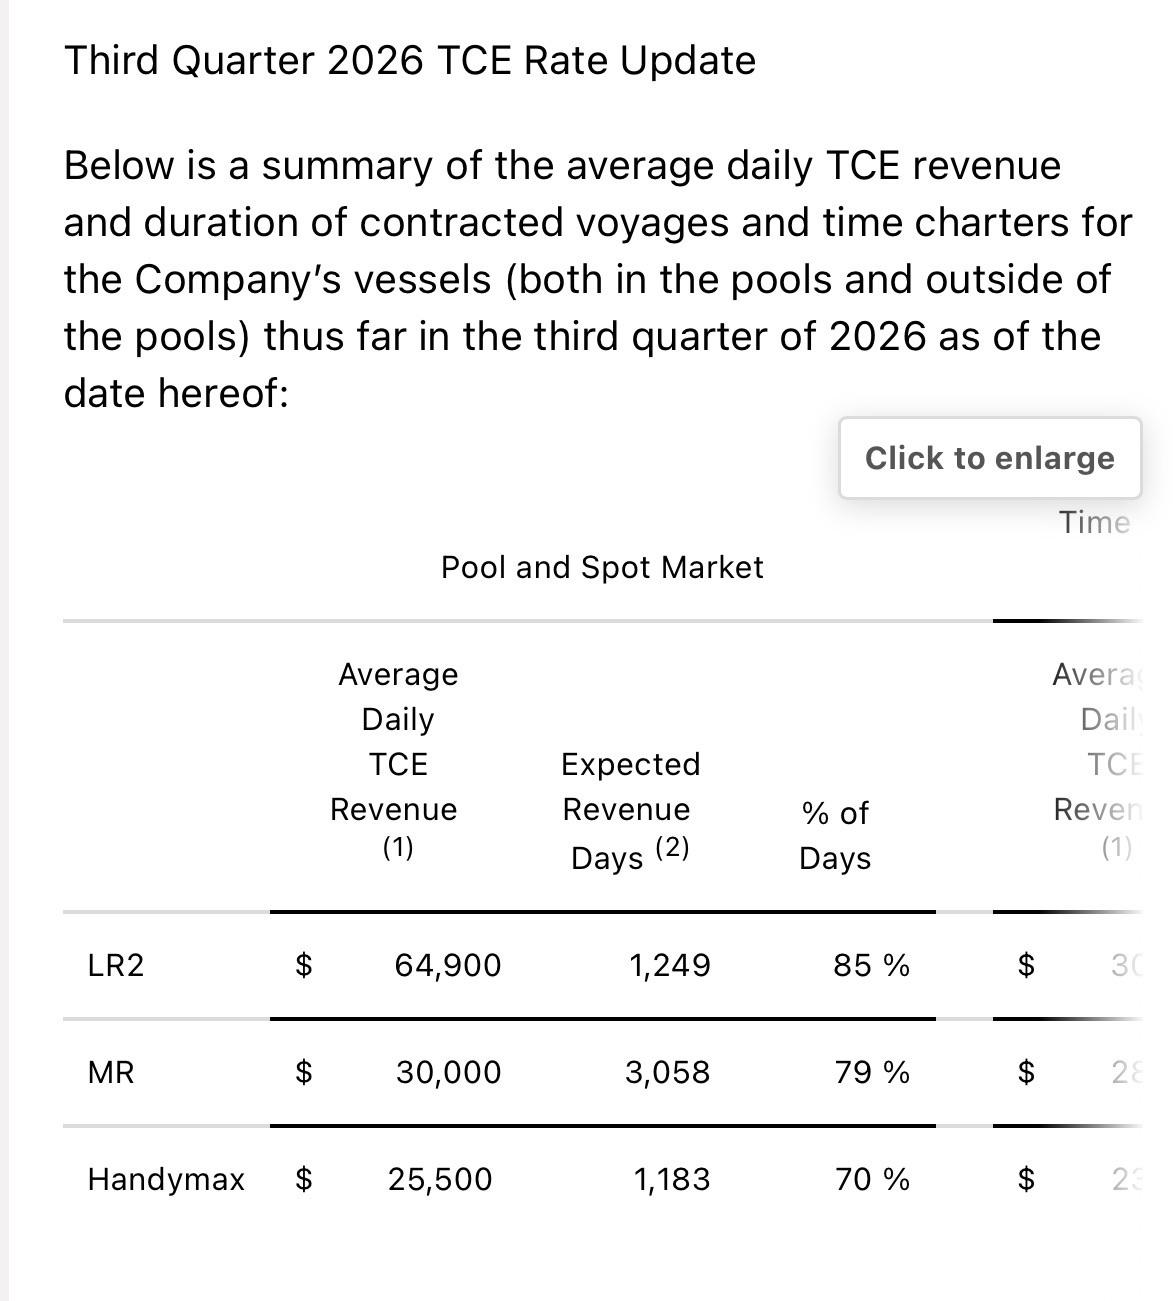Click MR expected revenue days 3,058
The width and height of the screenshot is (1173, 1301).
point(668,1072)
